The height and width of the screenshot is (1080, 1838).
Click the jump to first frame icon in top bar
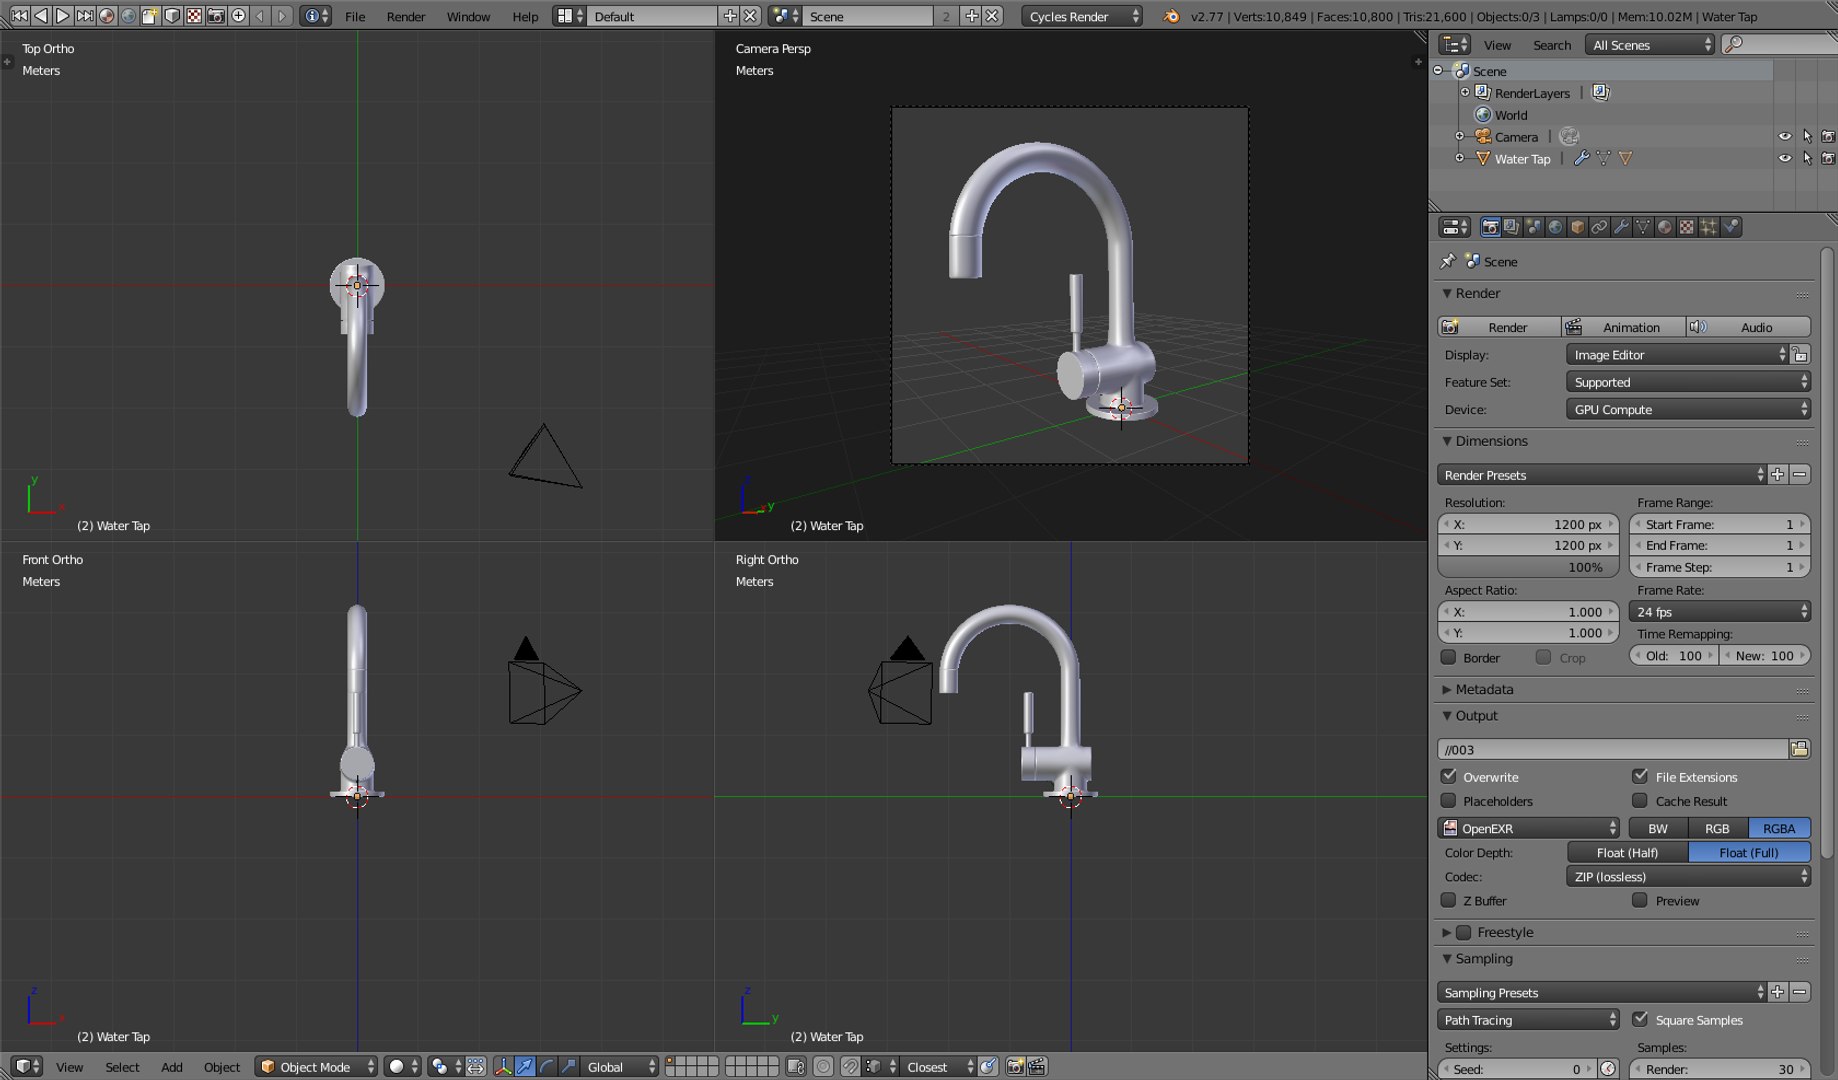click(19, 15)
